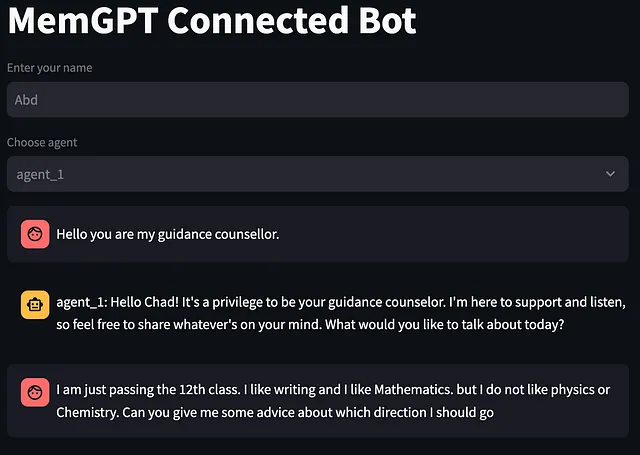Click the sentence about passing 12th class
The image size is (640, 455).
pos(149,390)
